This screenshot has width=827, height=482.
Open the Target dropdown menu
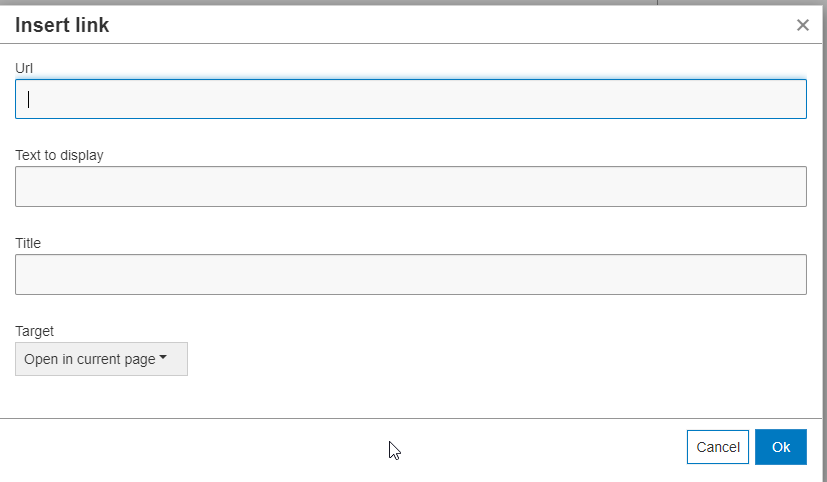[101, 359]
